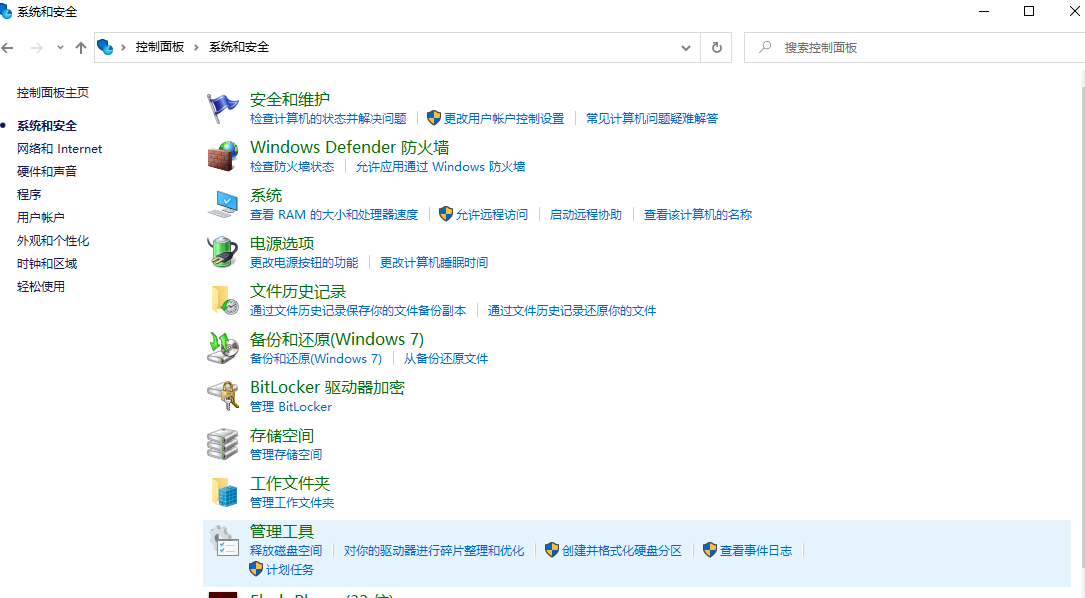
Task: Click the 文件历史记录 folder icon
Action: (x=222, y=300)
